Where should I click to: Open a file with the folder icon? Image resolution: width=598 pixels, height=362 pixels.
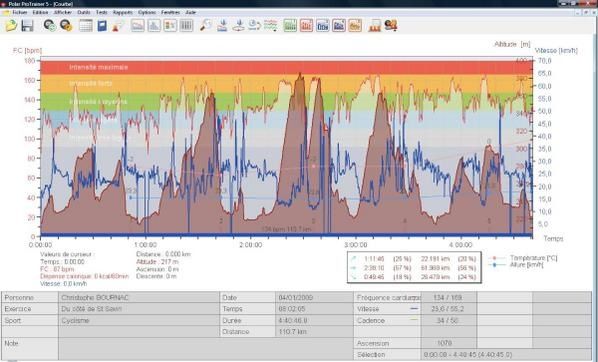[x=11, y=26]
